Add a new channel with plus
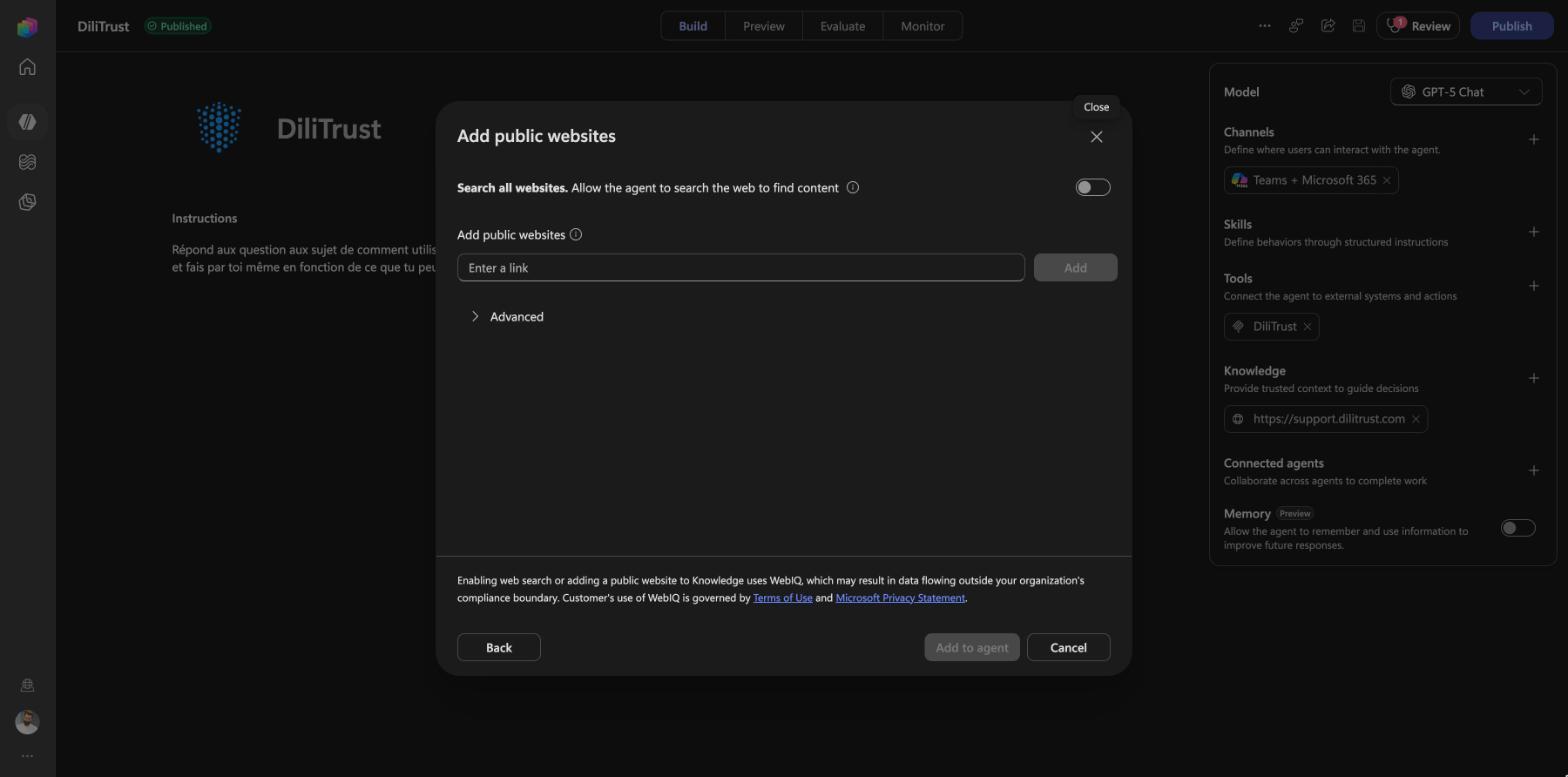Viewport: 1568px width, 777px height. (1534, 139)
